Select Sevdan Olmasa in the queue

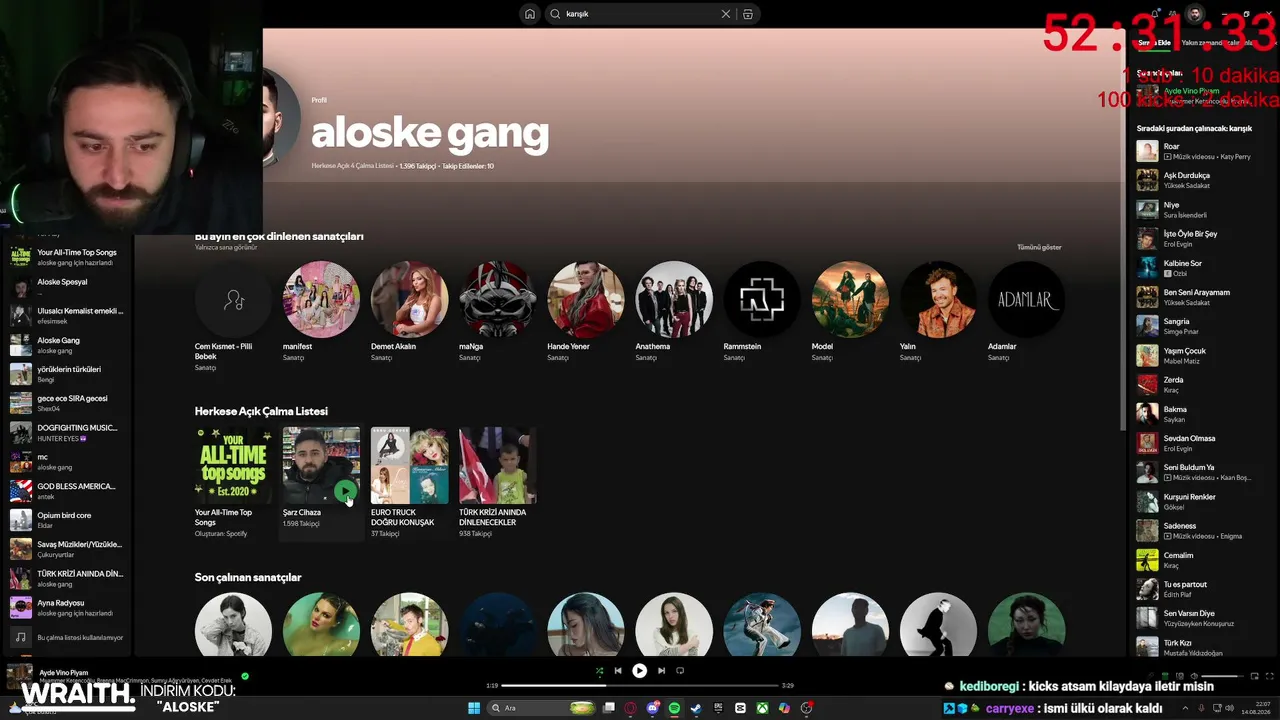1204,443
